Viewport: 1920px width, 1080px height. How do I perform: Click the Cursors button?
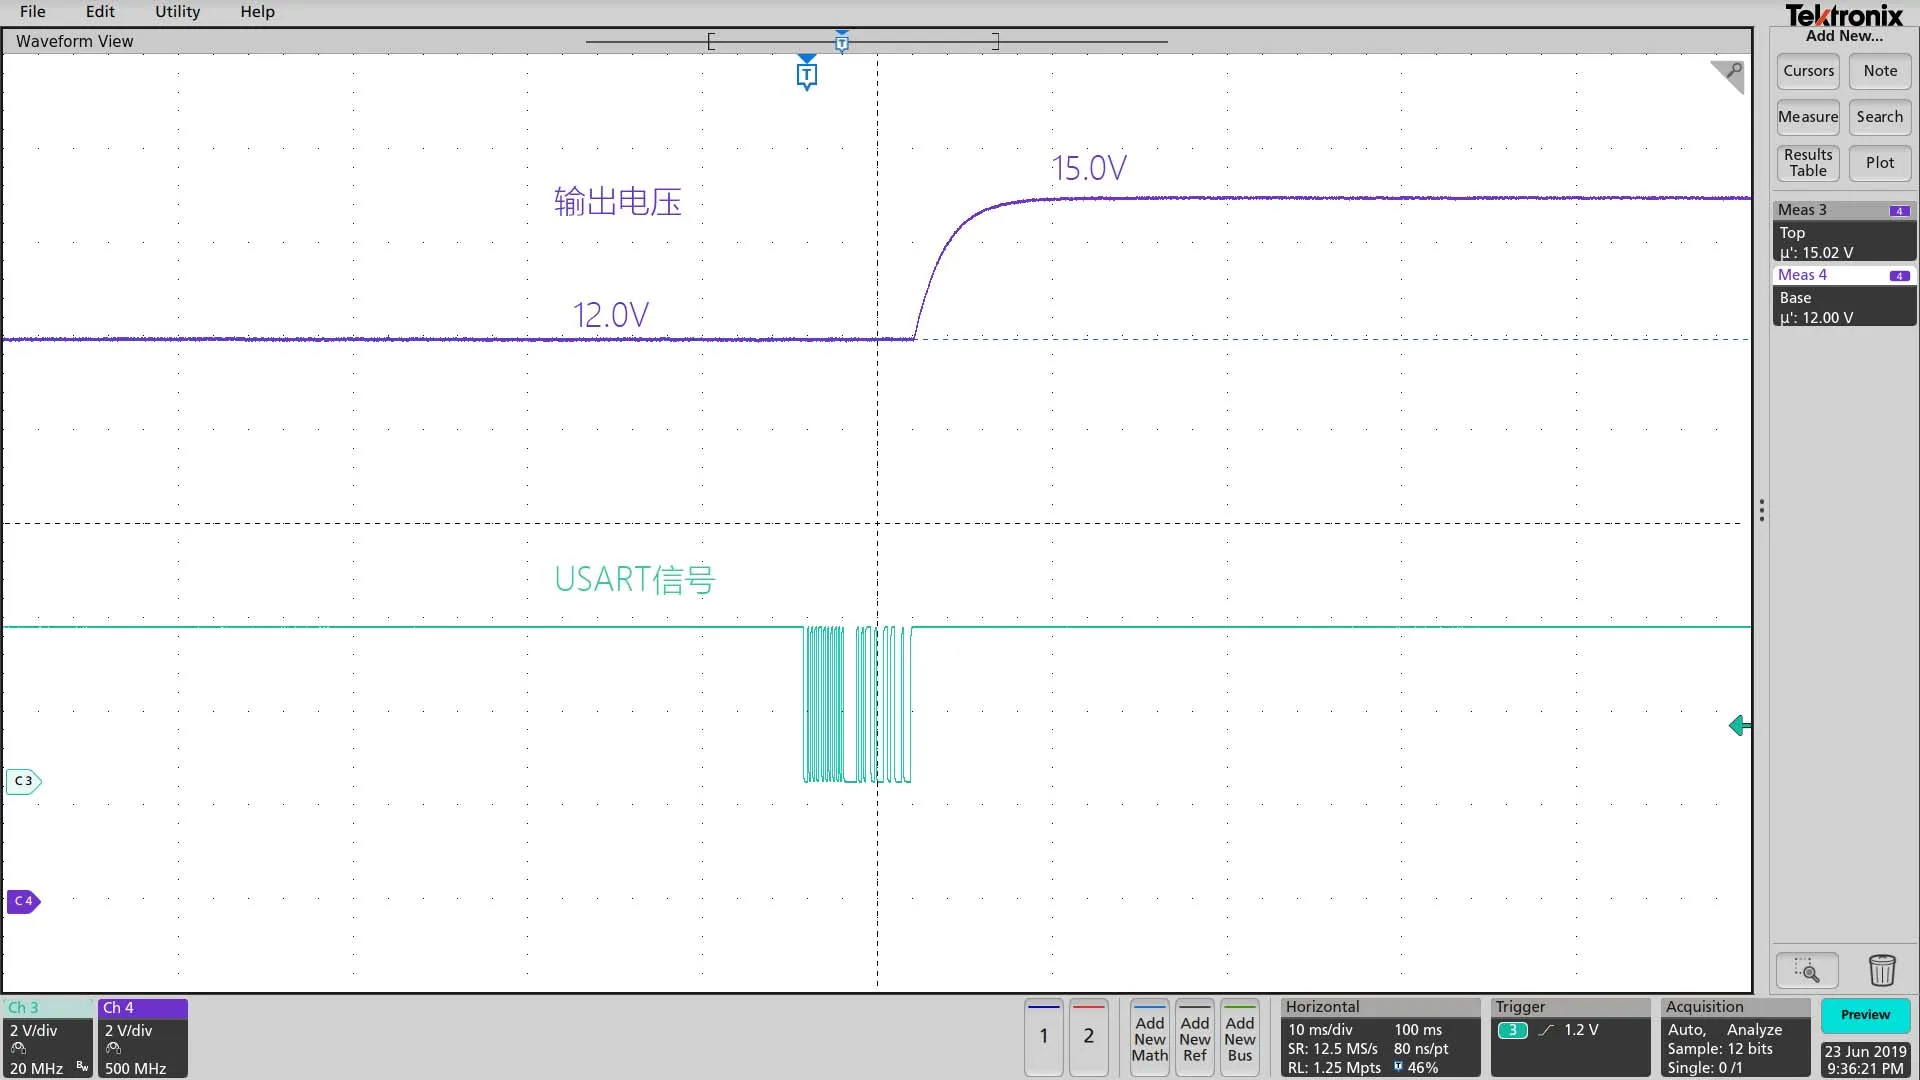[1808, 71]
